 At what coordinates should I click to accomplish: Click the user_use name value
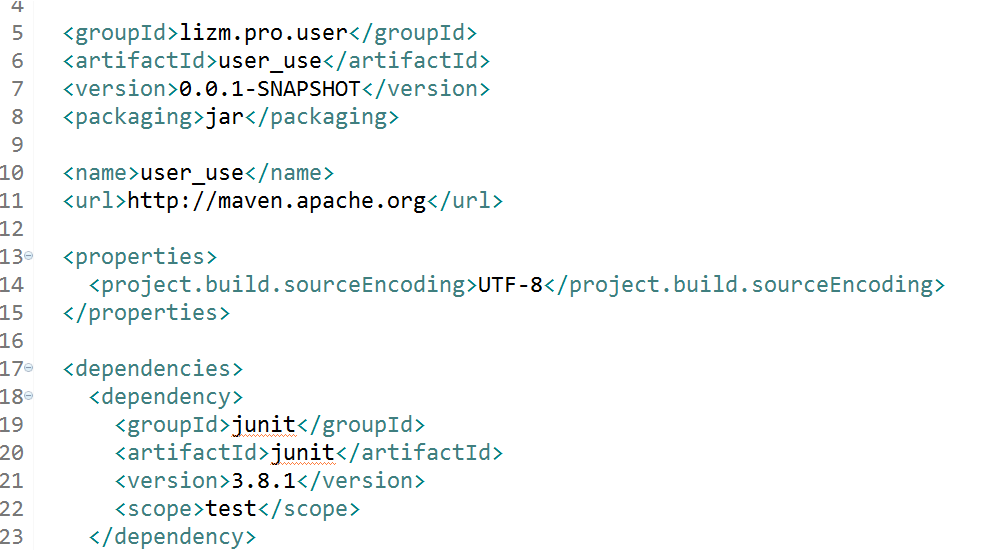click(192, 173)
